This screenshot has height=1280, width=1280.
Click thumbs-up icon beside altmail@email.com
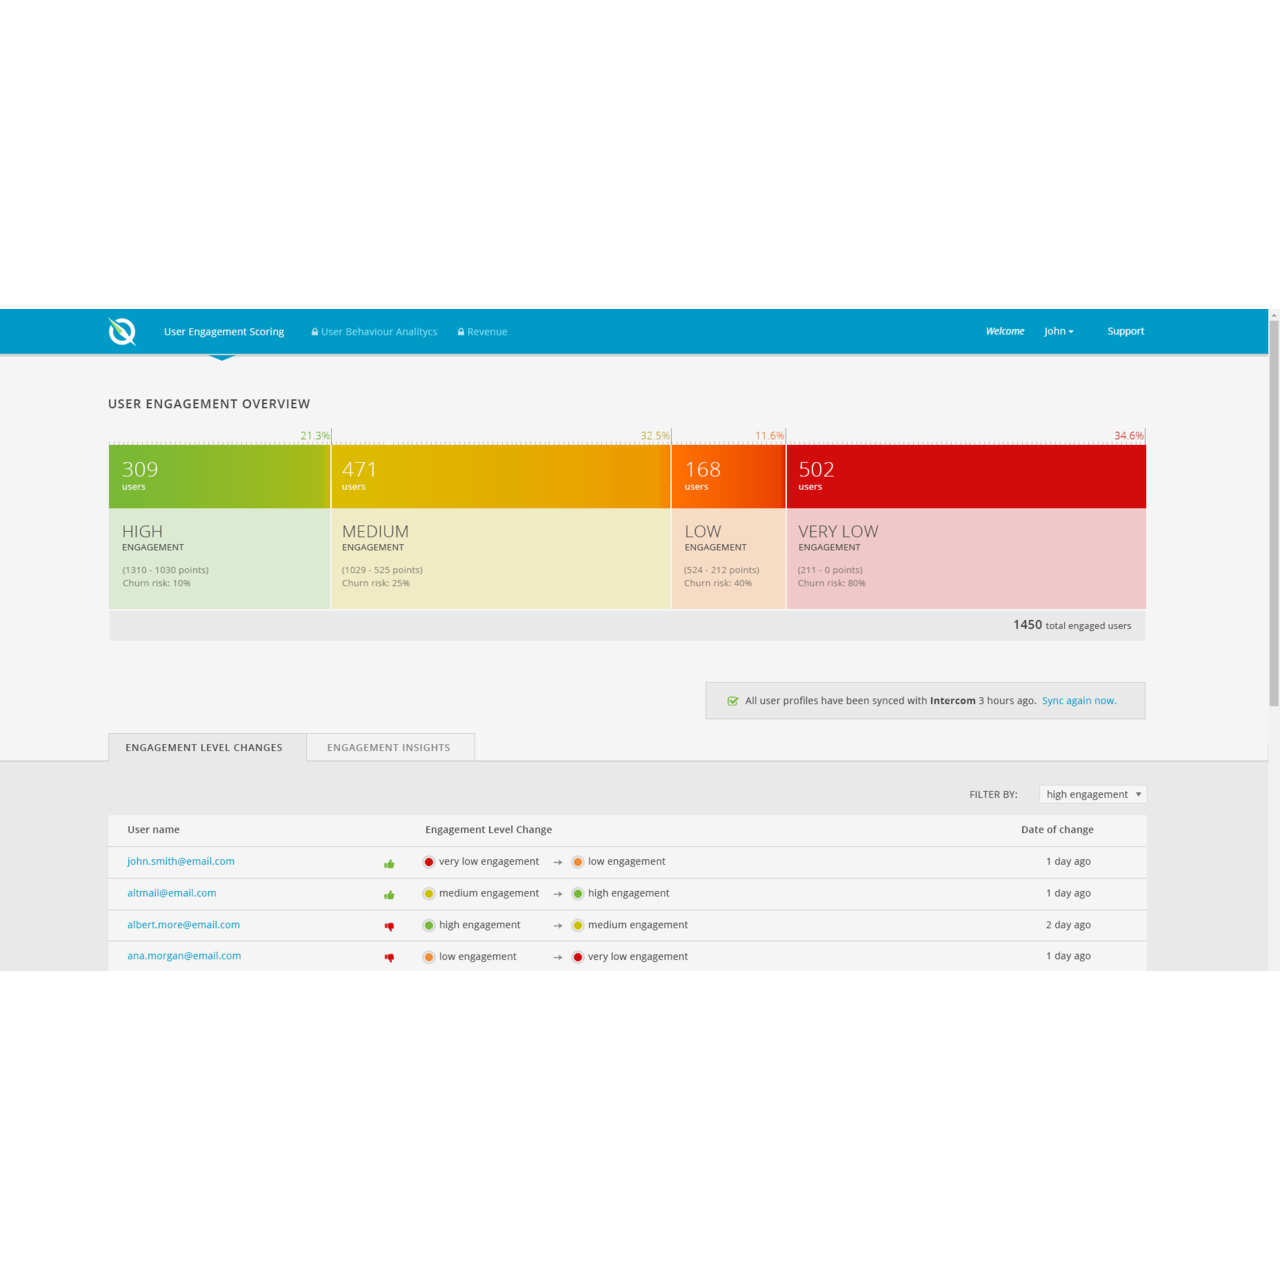coord(389,894)
